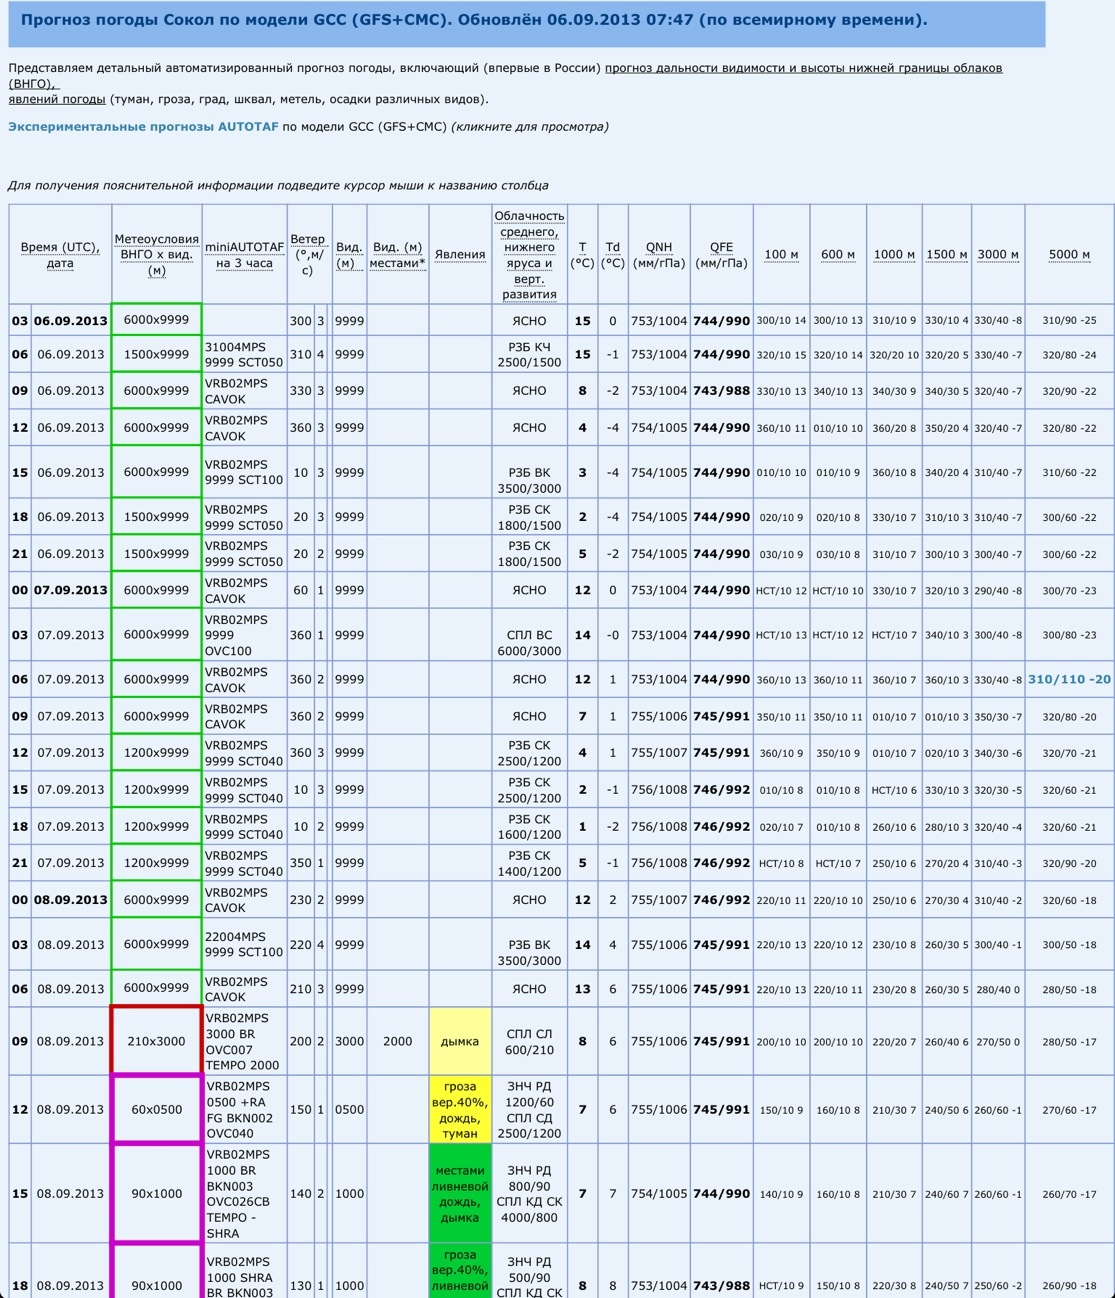Click the yellow дымка phenomena cell

pos(460,1041)
